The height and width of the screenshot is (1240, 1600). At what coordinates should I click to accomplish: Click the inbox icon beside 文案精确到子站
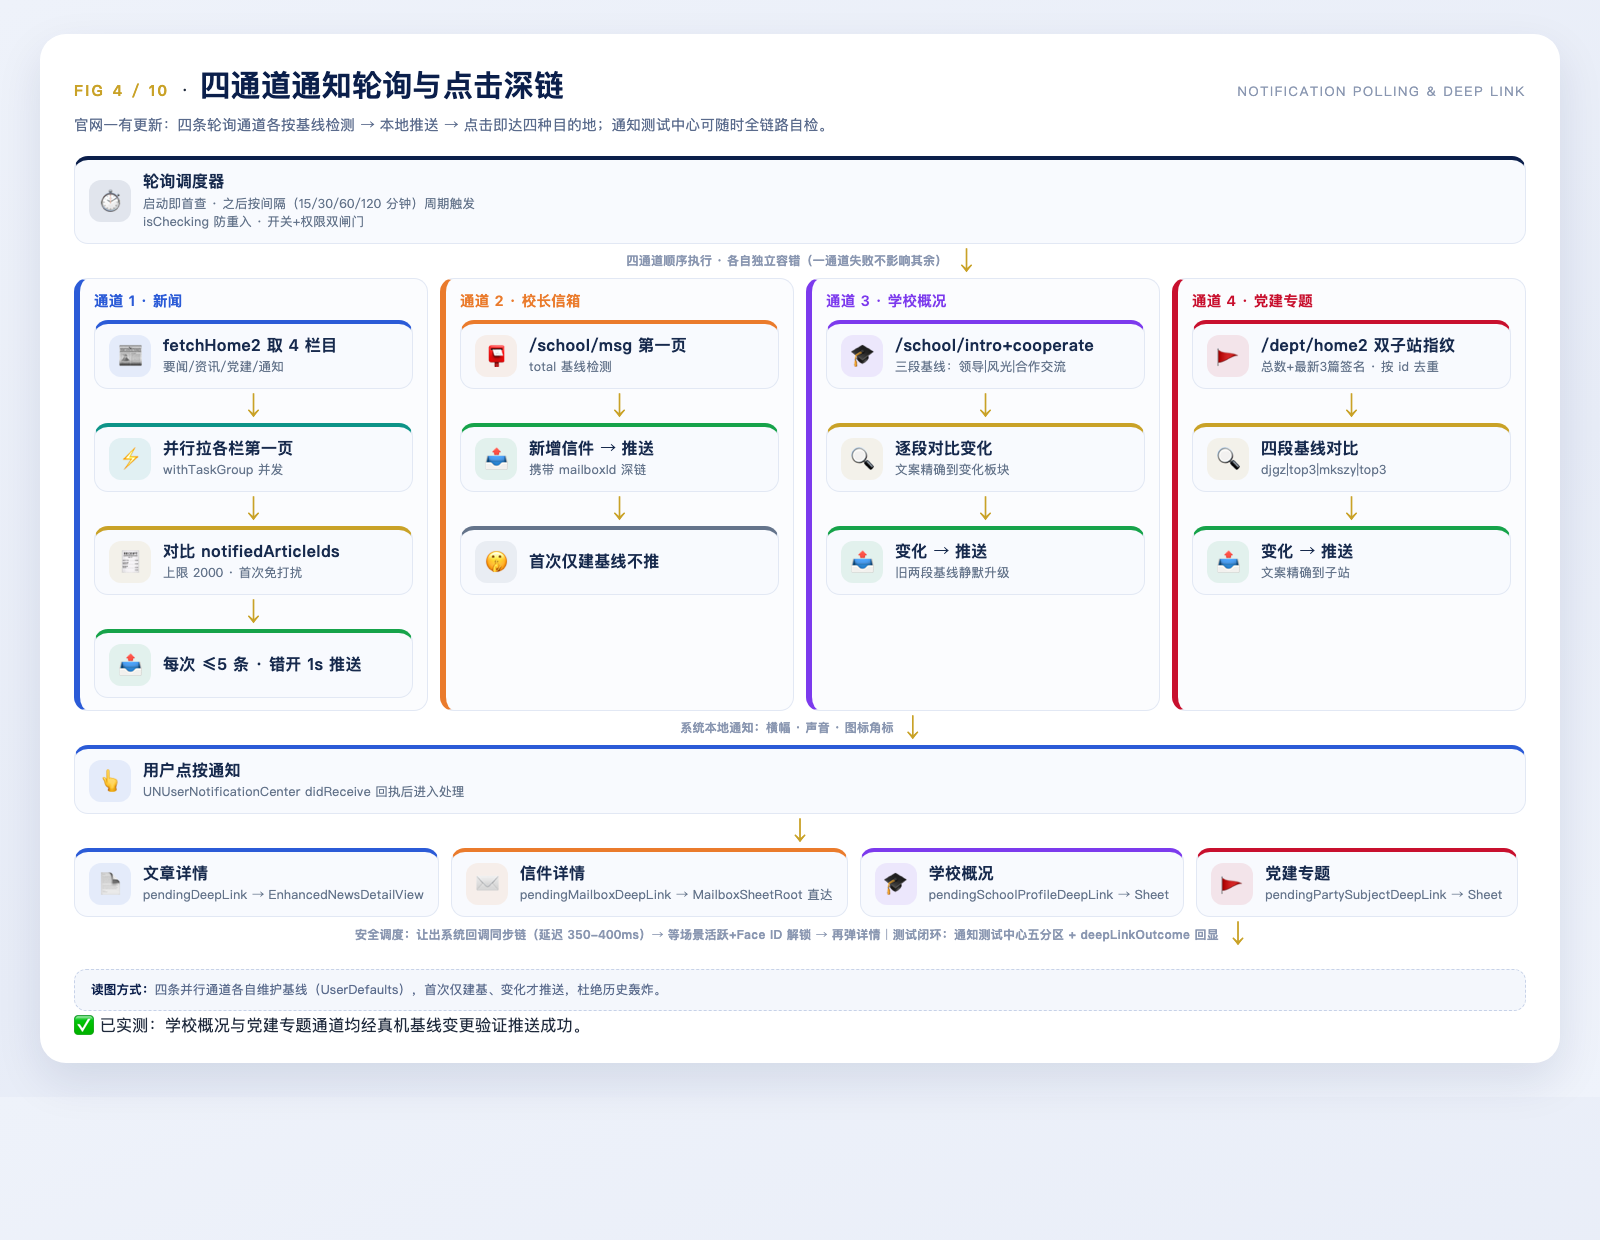click(x=1228, y=562)
